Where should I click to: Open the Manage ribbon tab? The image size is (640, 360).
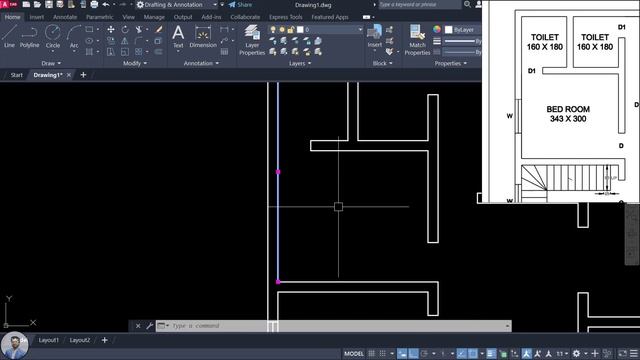(154, 17)
